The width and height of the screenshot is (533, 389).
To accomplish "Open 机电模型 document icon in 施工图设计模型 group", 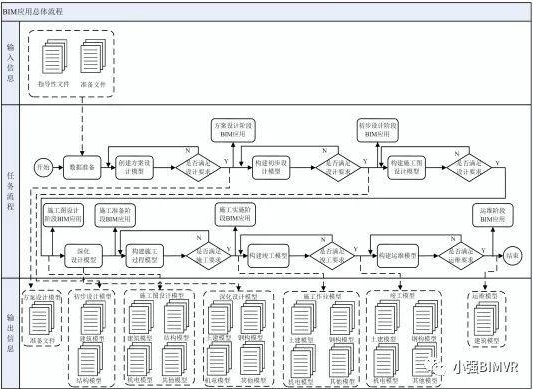I will tap(139, 359).
